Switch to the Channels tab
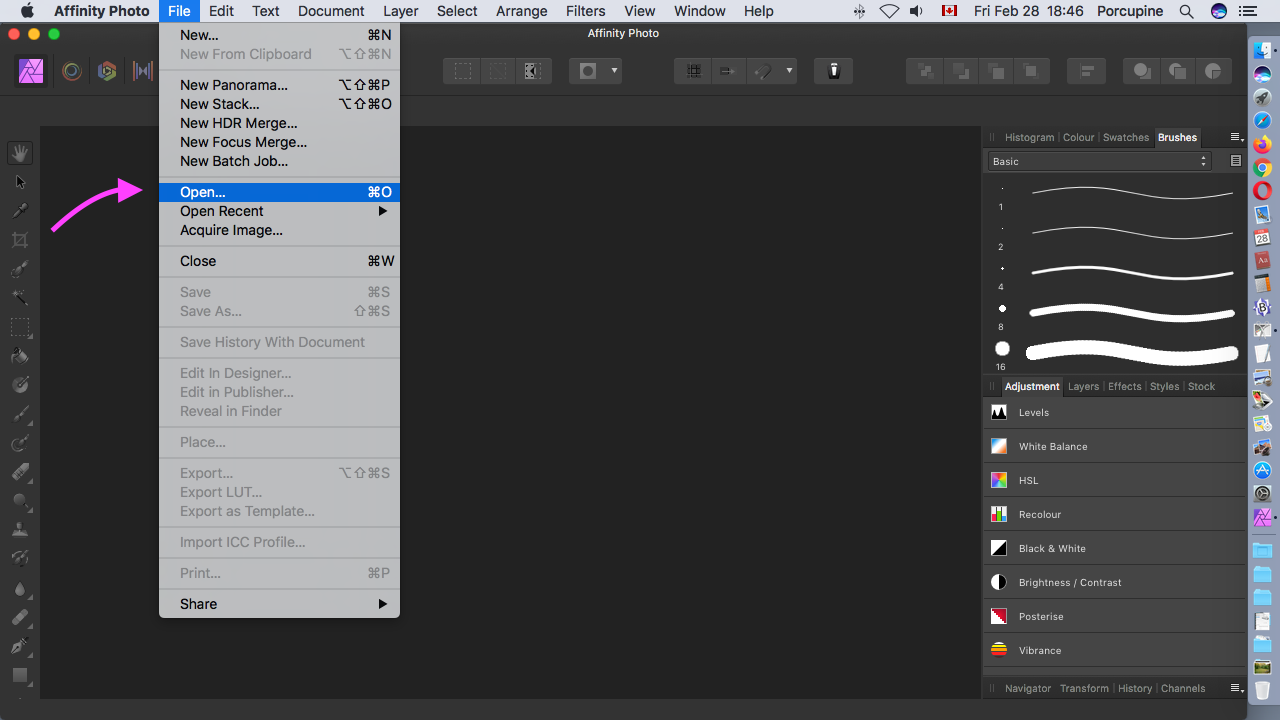 (1183, 688)
